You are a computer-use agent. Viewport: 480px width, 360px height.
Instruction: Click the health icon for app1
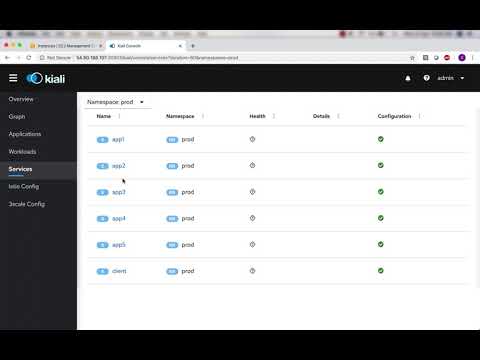tap(252, 139)
